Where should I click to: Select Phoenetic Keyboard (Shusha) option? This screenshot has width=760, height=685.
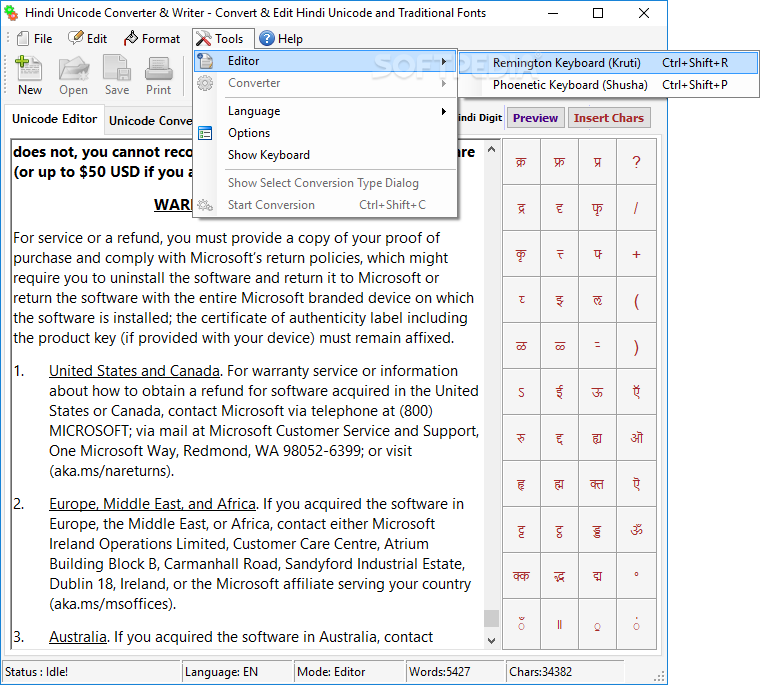coord(609,85)
